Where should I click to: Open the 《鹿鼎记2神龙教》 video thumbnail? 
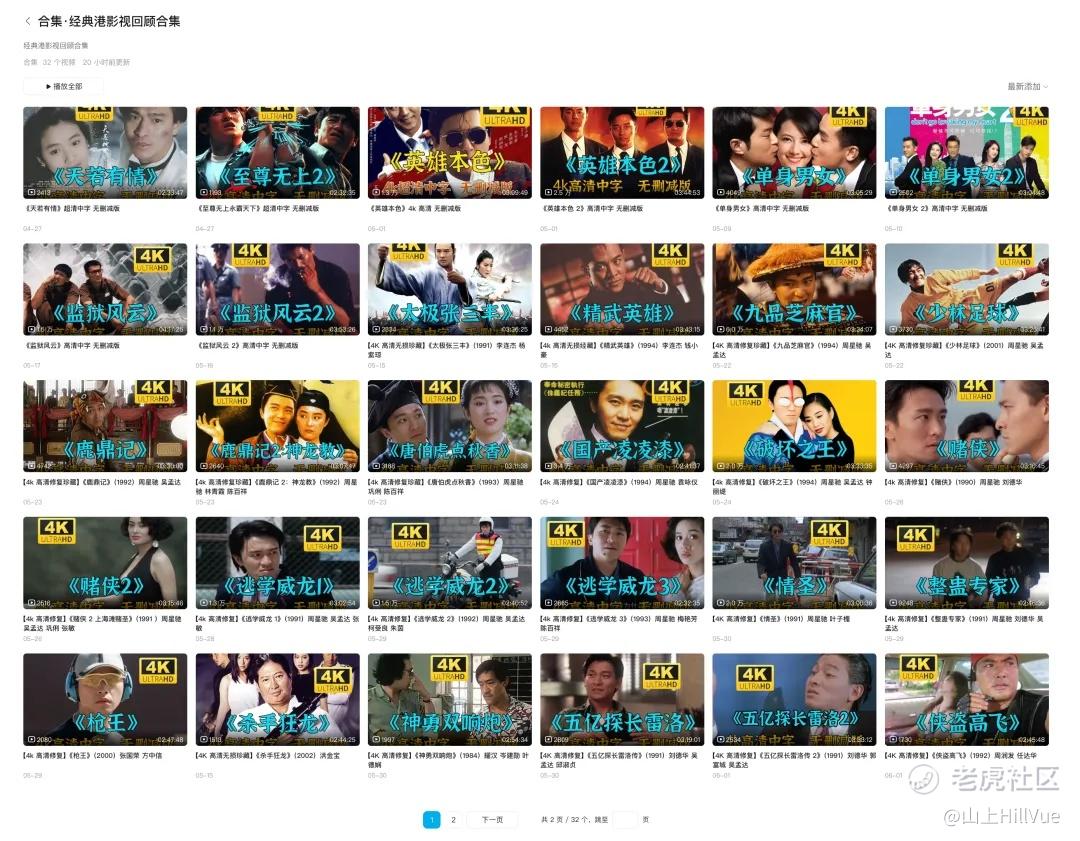tap(278, 426)
